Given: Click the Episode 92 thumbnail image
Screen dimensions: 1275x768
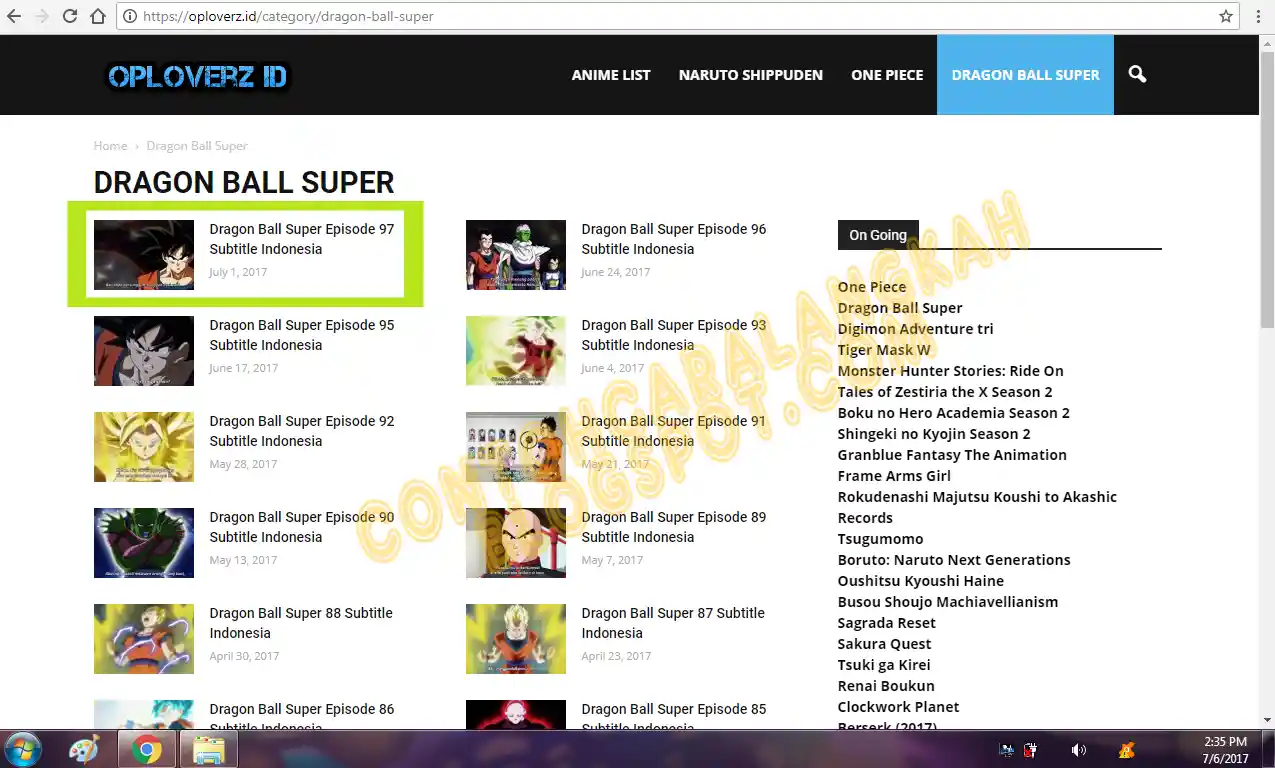Looking at the screenshot, I should (x=144, y=447).
